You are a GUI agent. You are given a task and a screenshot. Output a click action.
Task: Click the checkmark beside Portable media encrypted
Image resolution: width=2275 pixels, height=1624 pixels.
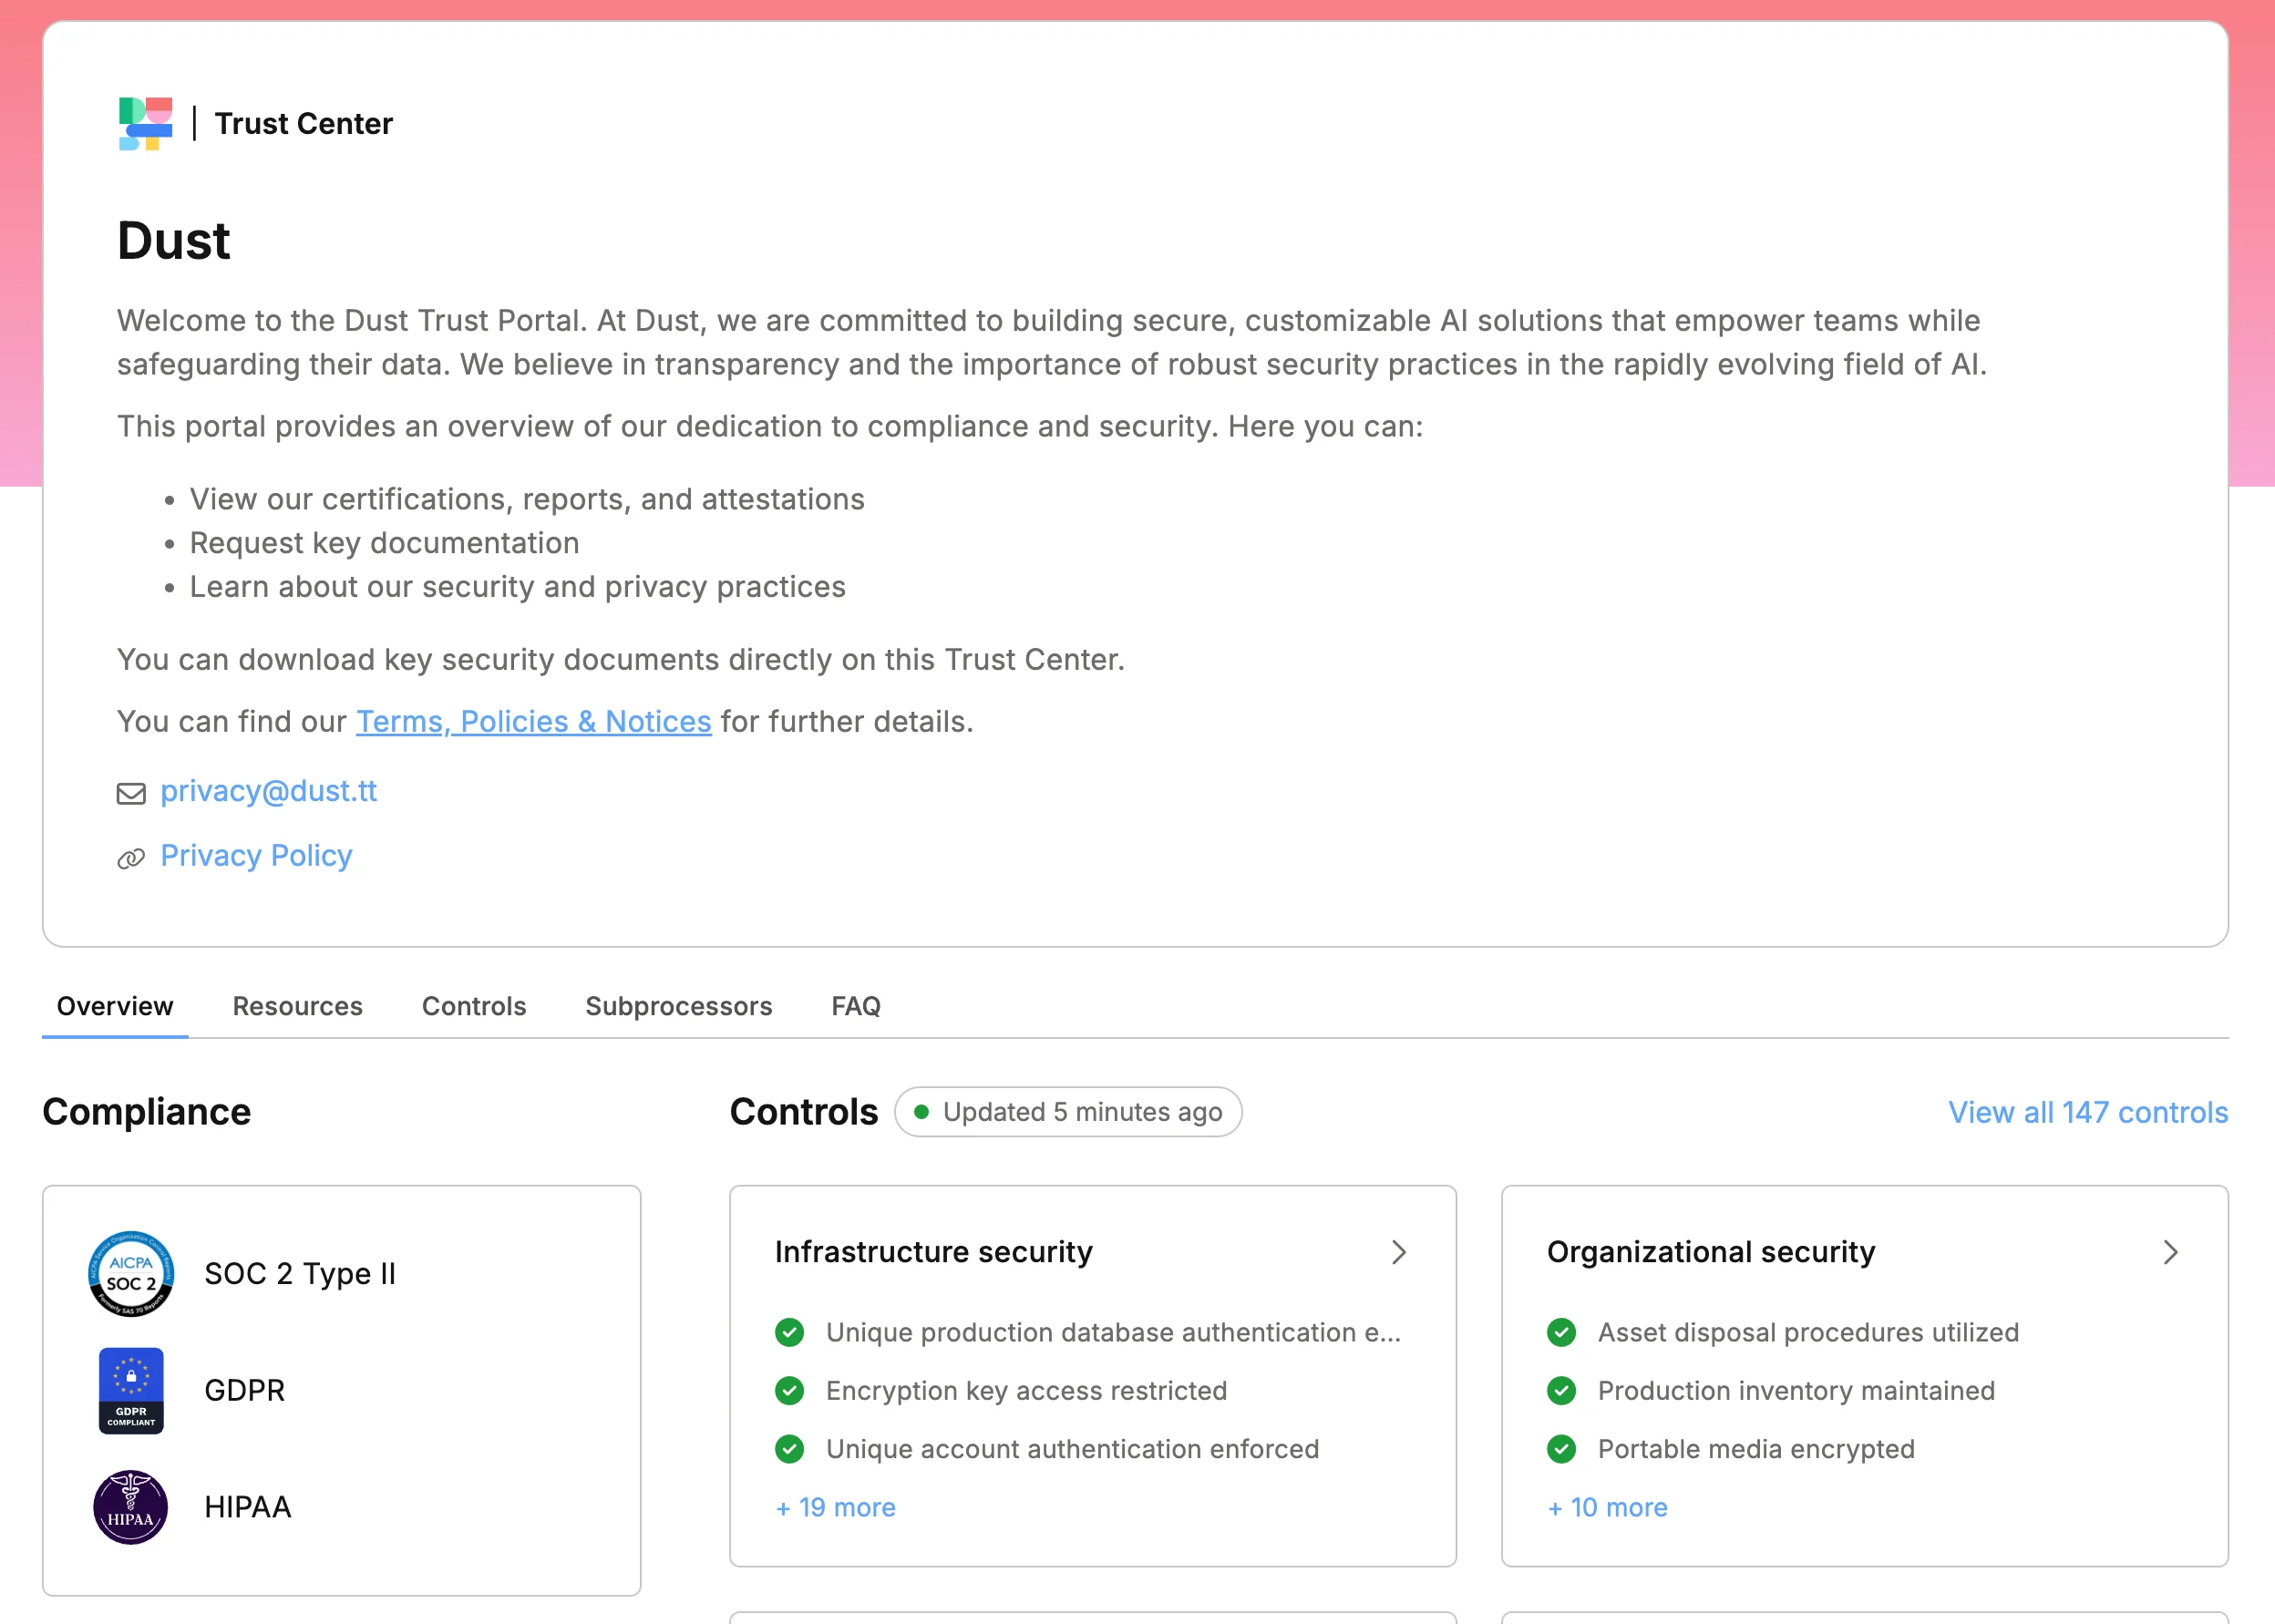(1562, 1448)
